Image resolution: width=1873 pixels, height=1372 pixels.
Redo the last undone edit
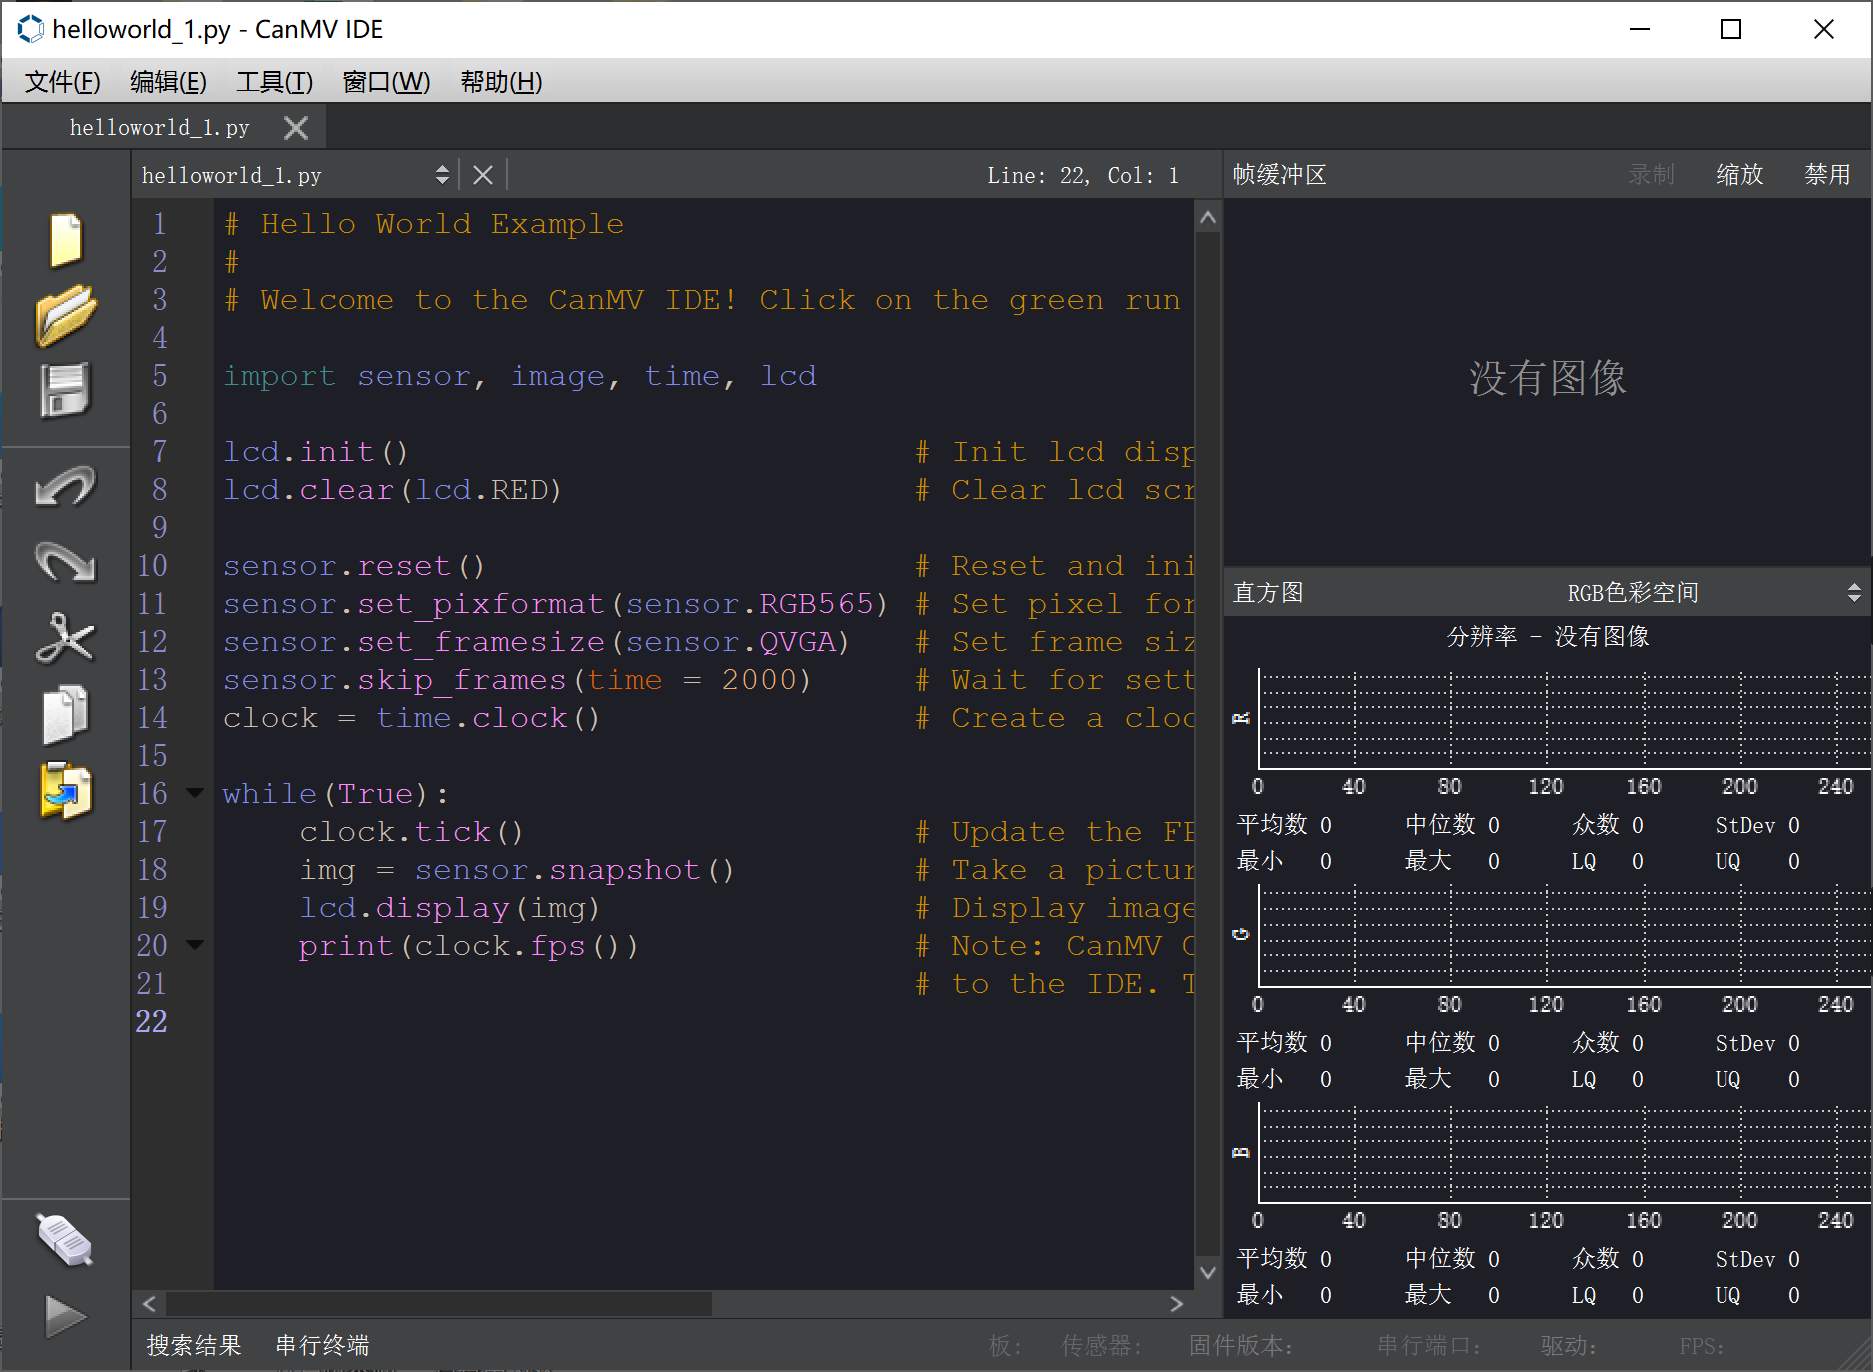[x=65, y=562]
